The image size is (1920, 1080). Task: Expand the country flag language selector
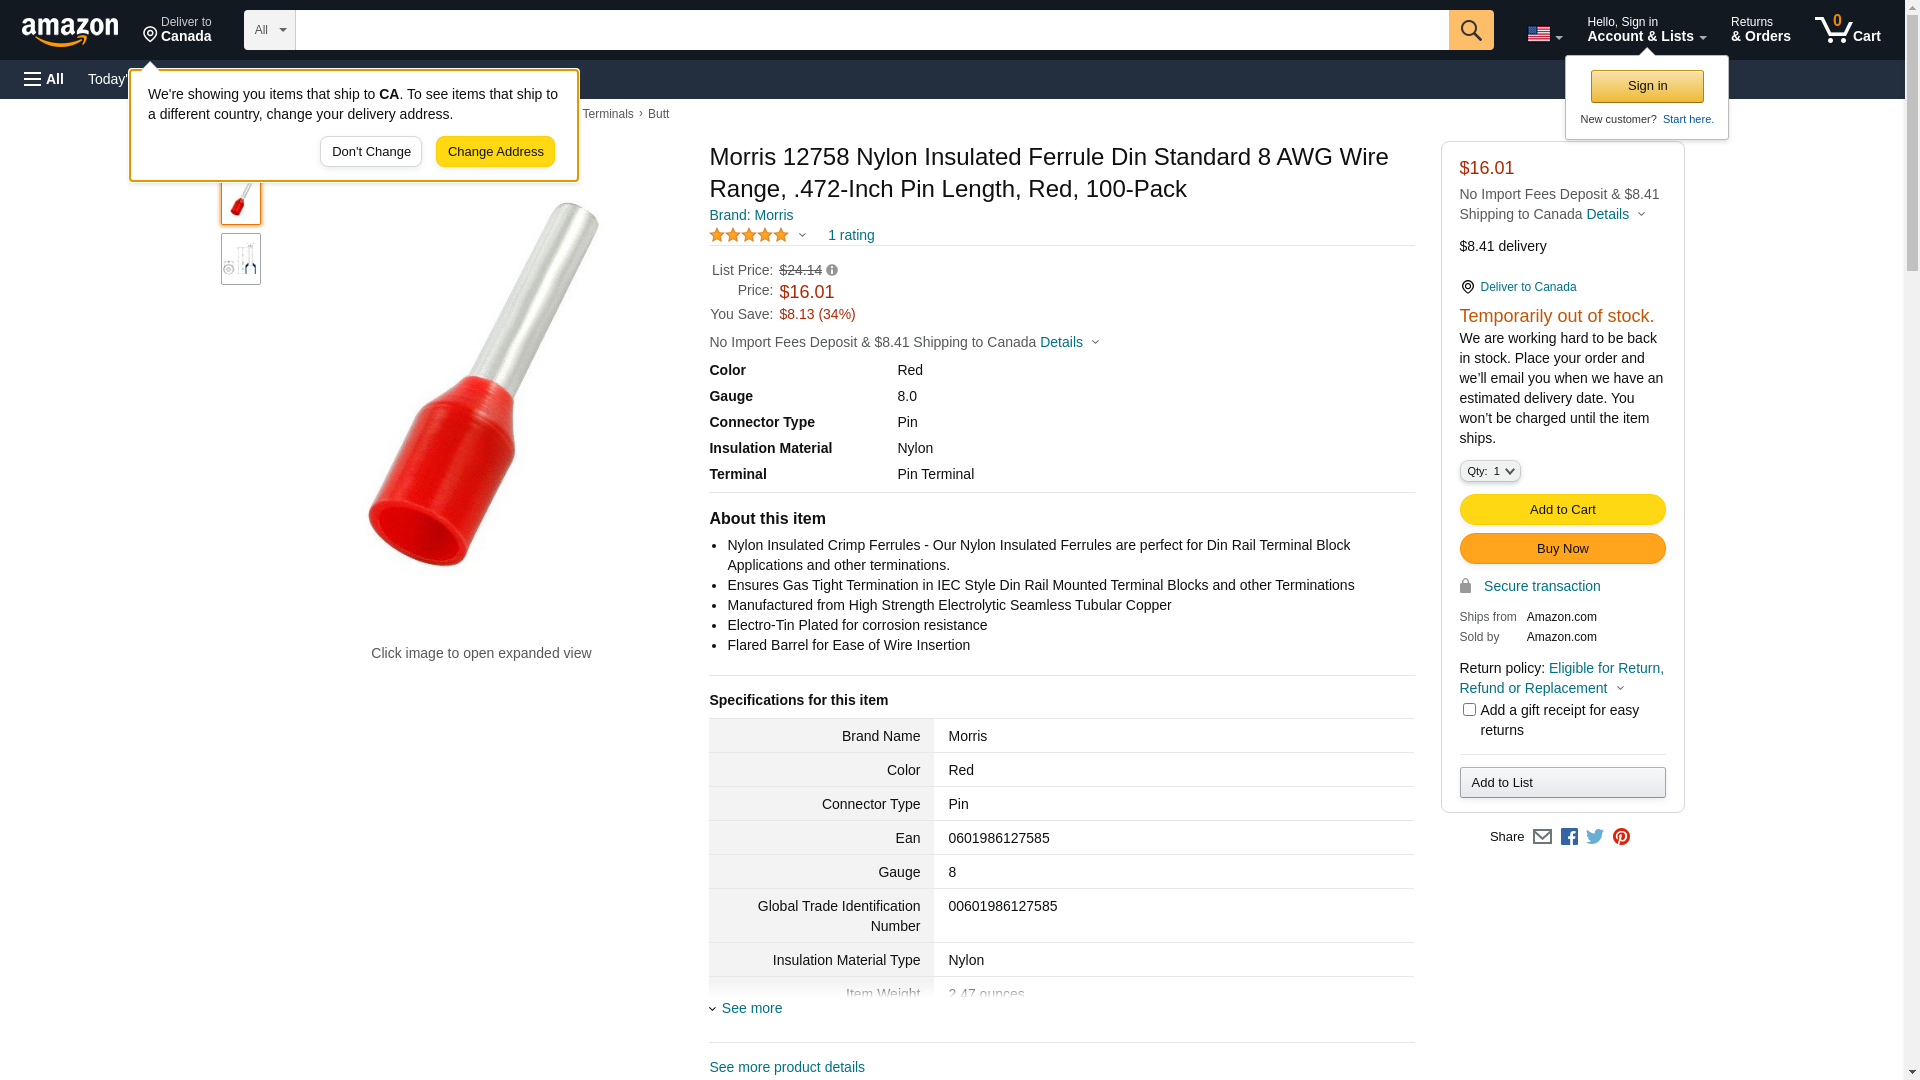click(x=1544, y=34)
